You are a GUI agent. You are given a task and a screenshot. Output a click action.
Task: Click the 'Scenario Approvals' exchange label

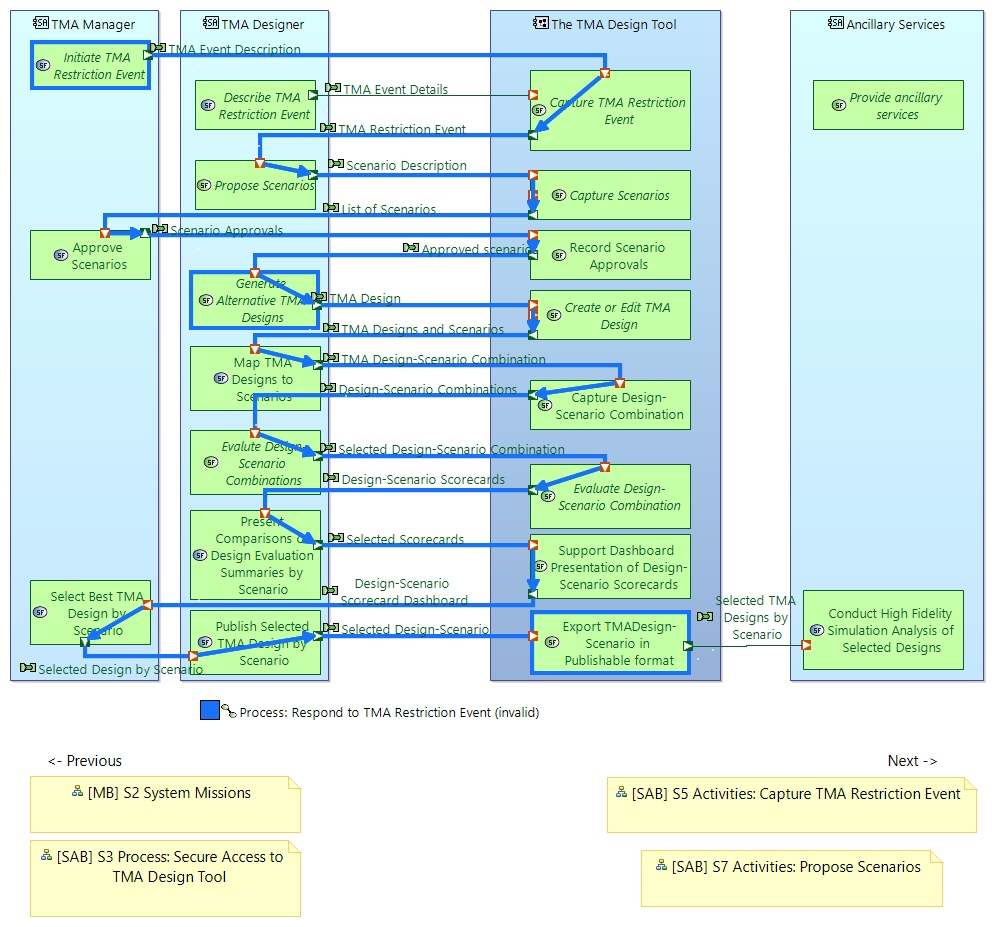tap(226, 230)
